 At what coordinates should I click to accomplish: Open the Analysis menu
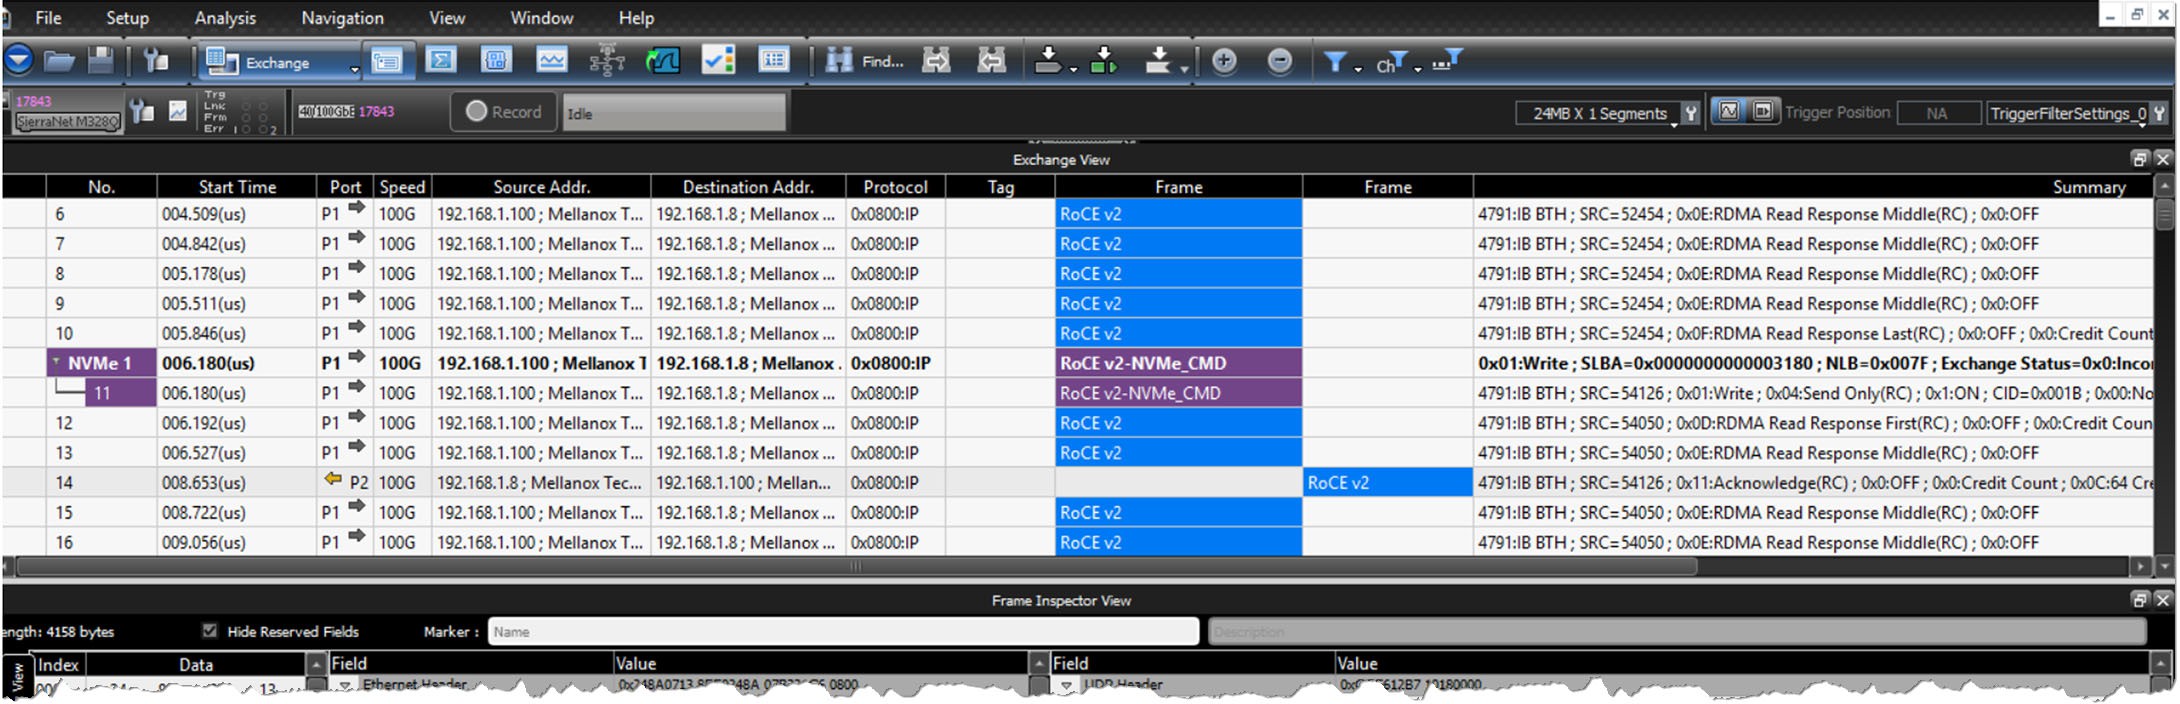coord(225,18)
